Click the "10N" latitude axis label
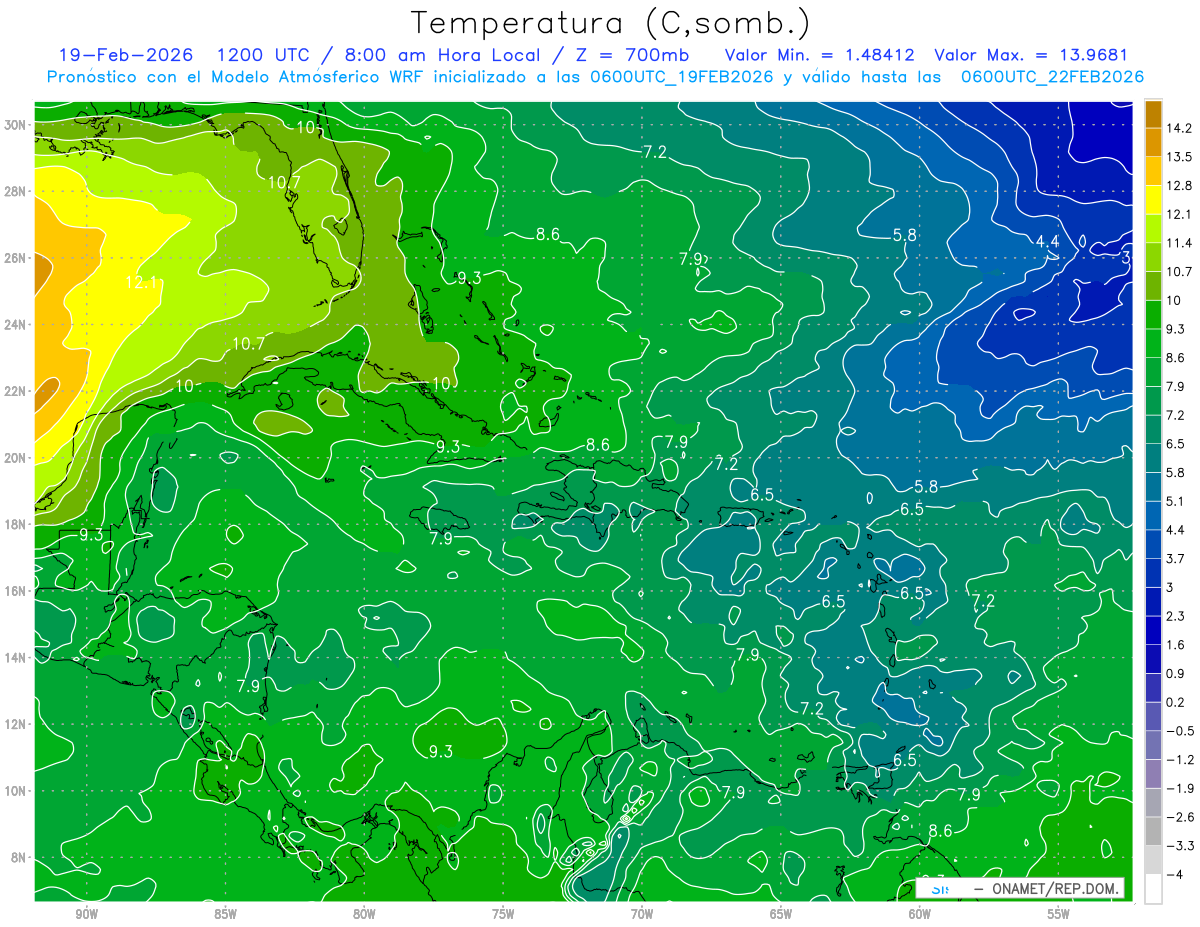The image size is (1200, 927). [17, 790]
